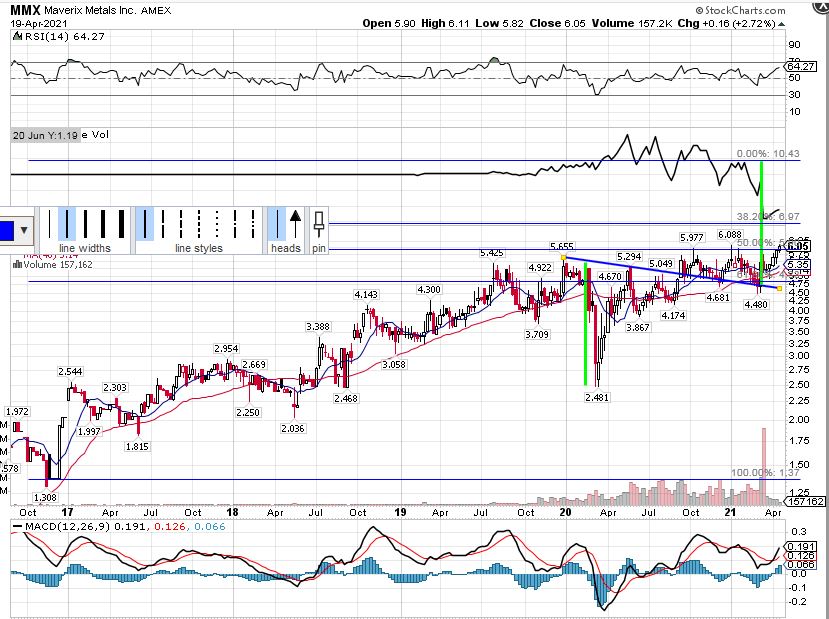Click the 2.036 trough price label
829x619 pixels.
point(292,428)
